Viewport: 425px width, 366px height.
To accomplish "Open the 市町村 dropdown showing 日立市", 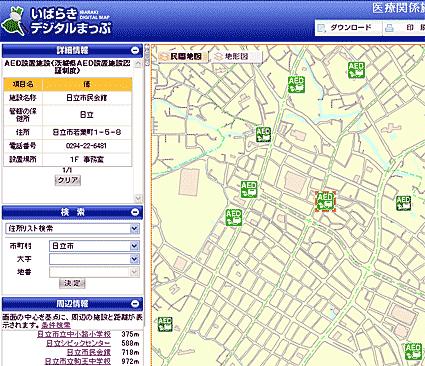I will tap(94, 246).
